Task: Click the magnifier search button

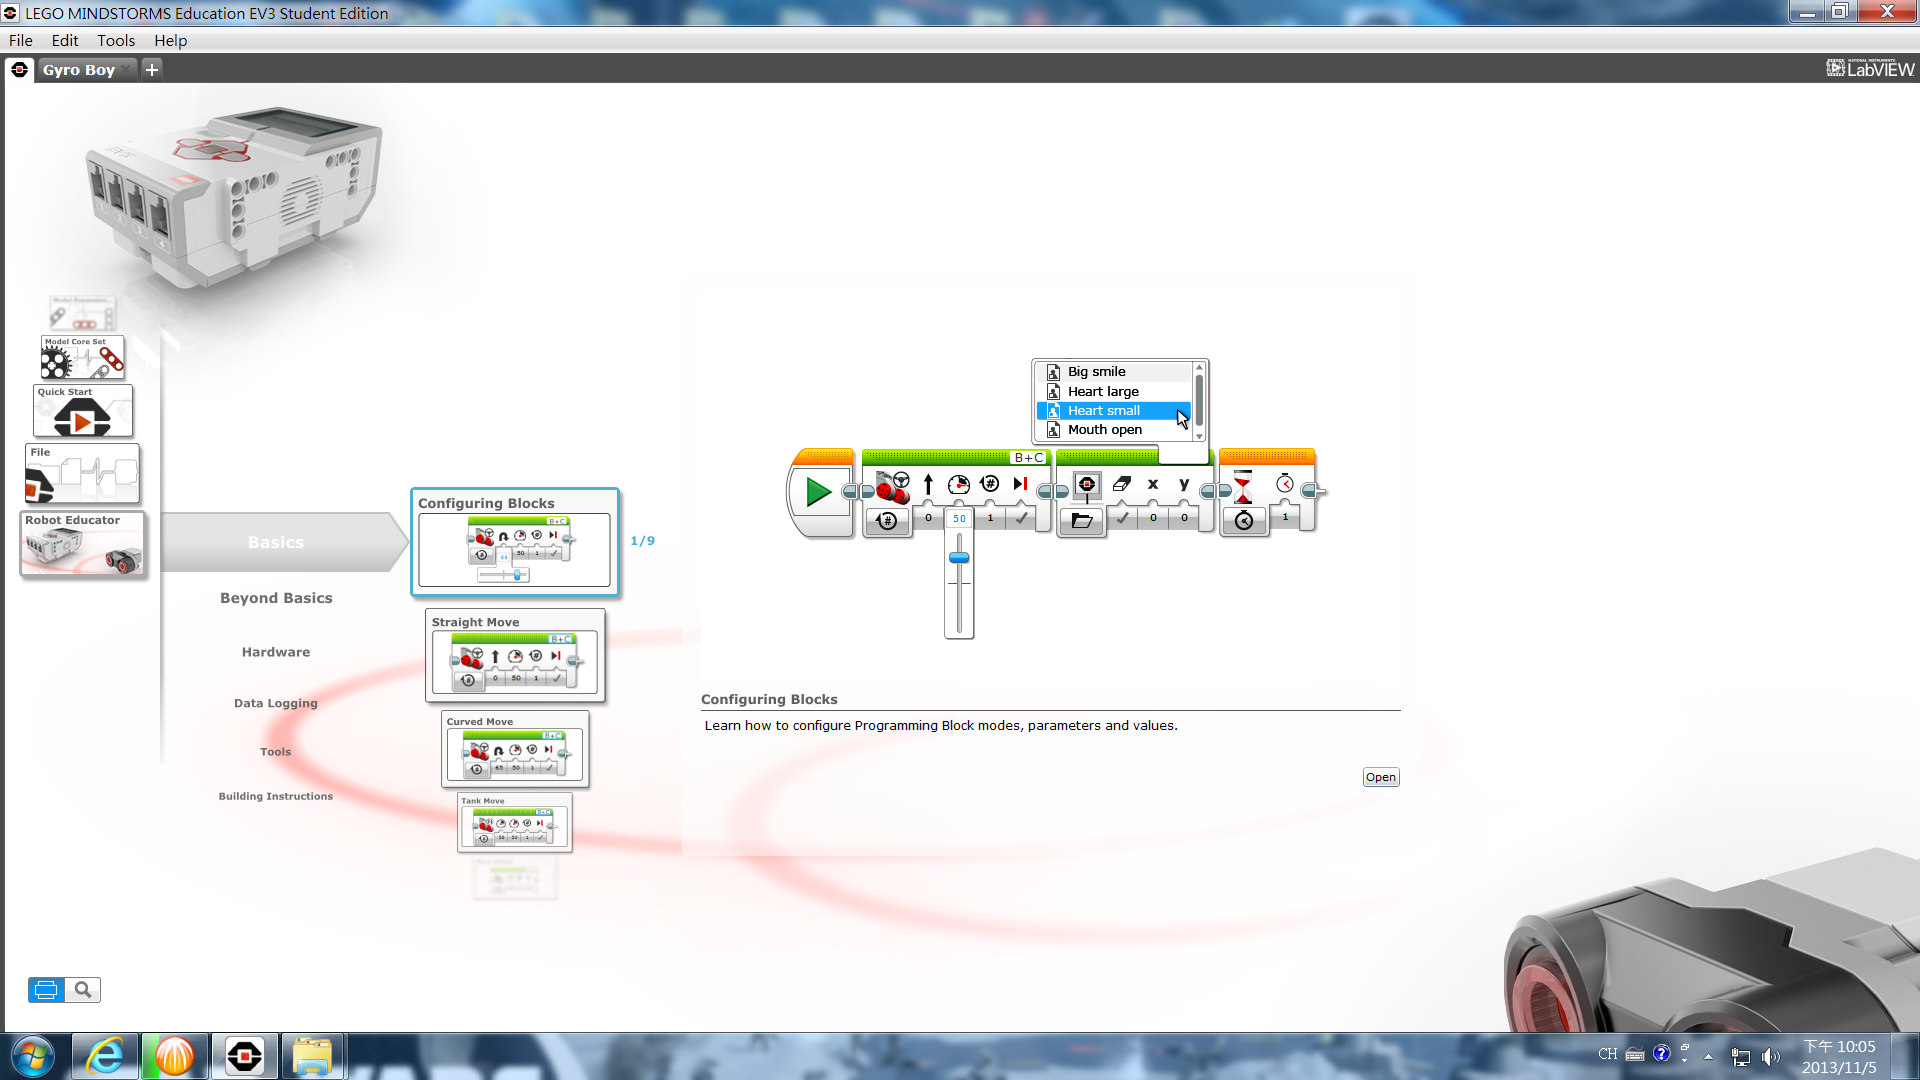Action: (x=83, y=990)
